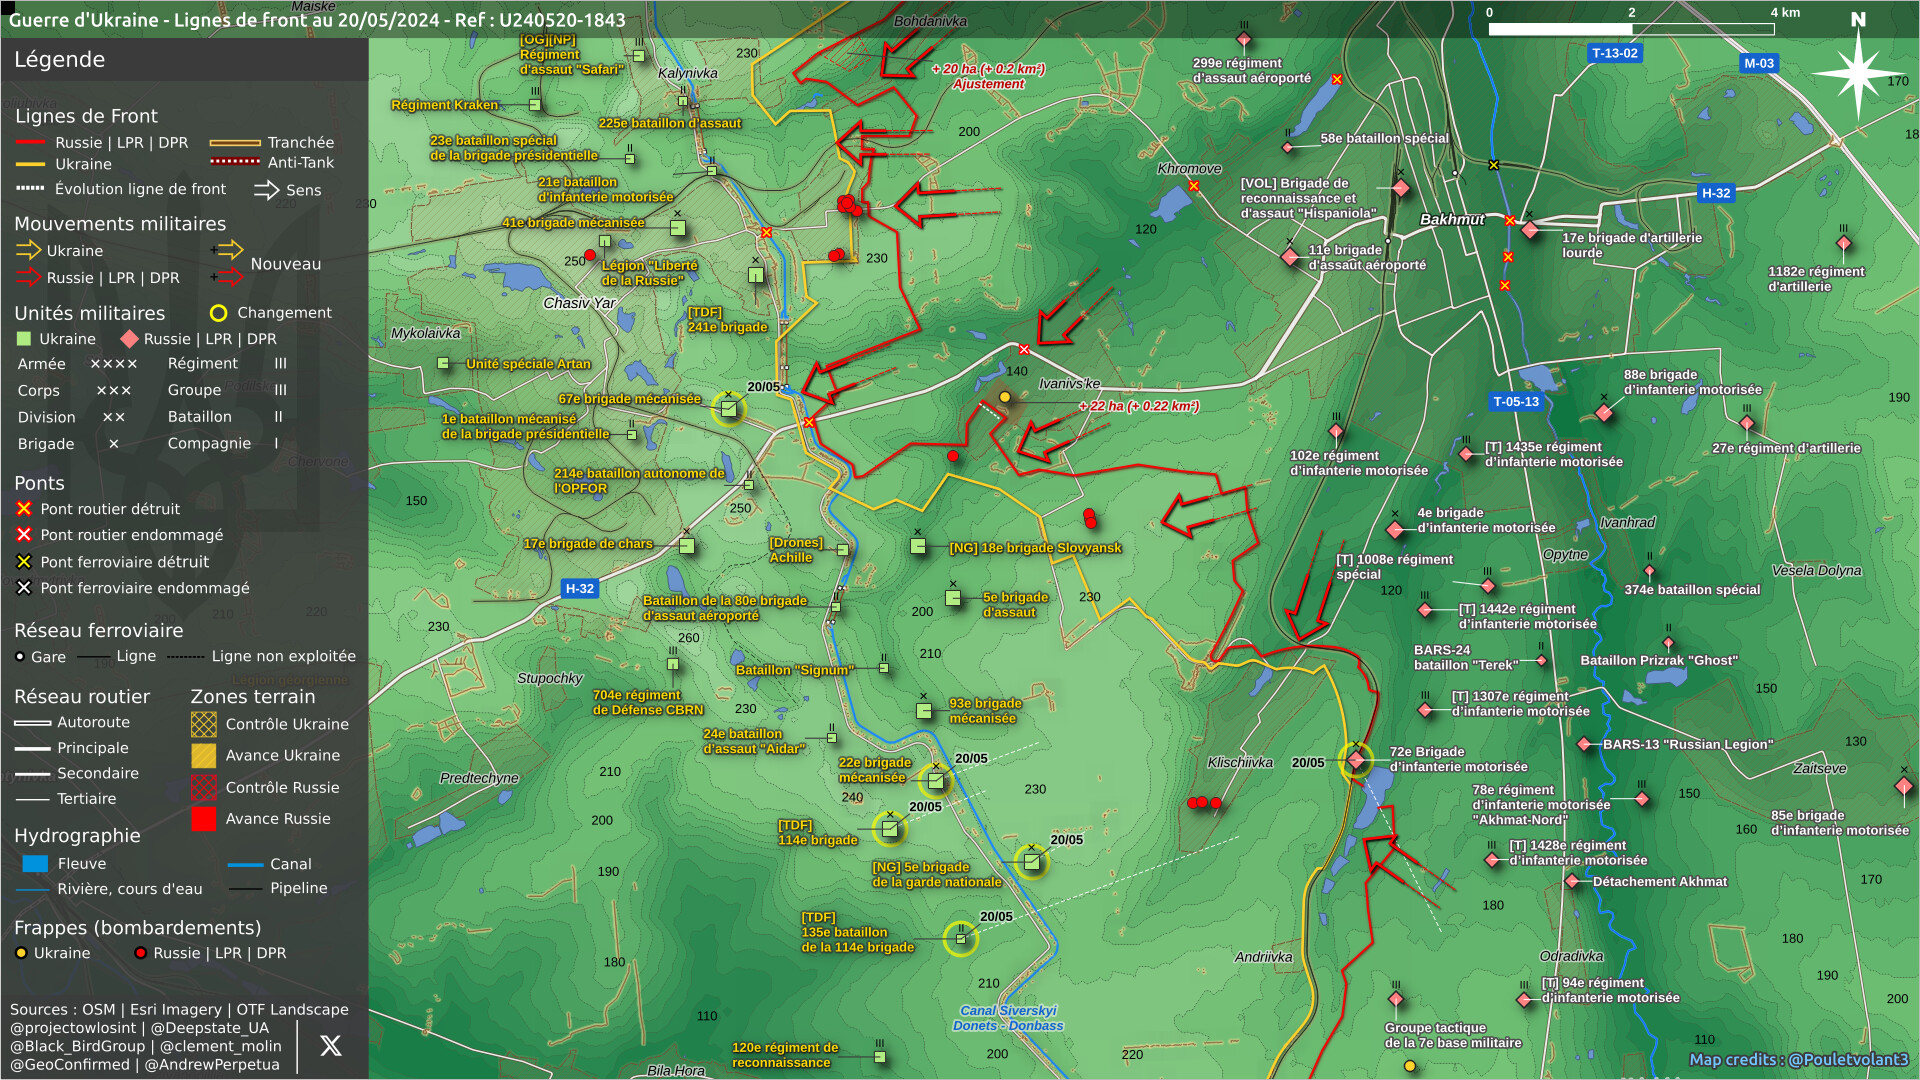Click the H-32 road badge near Bakhmut
1920x1080 pixels.
[x=1715, y=193]
